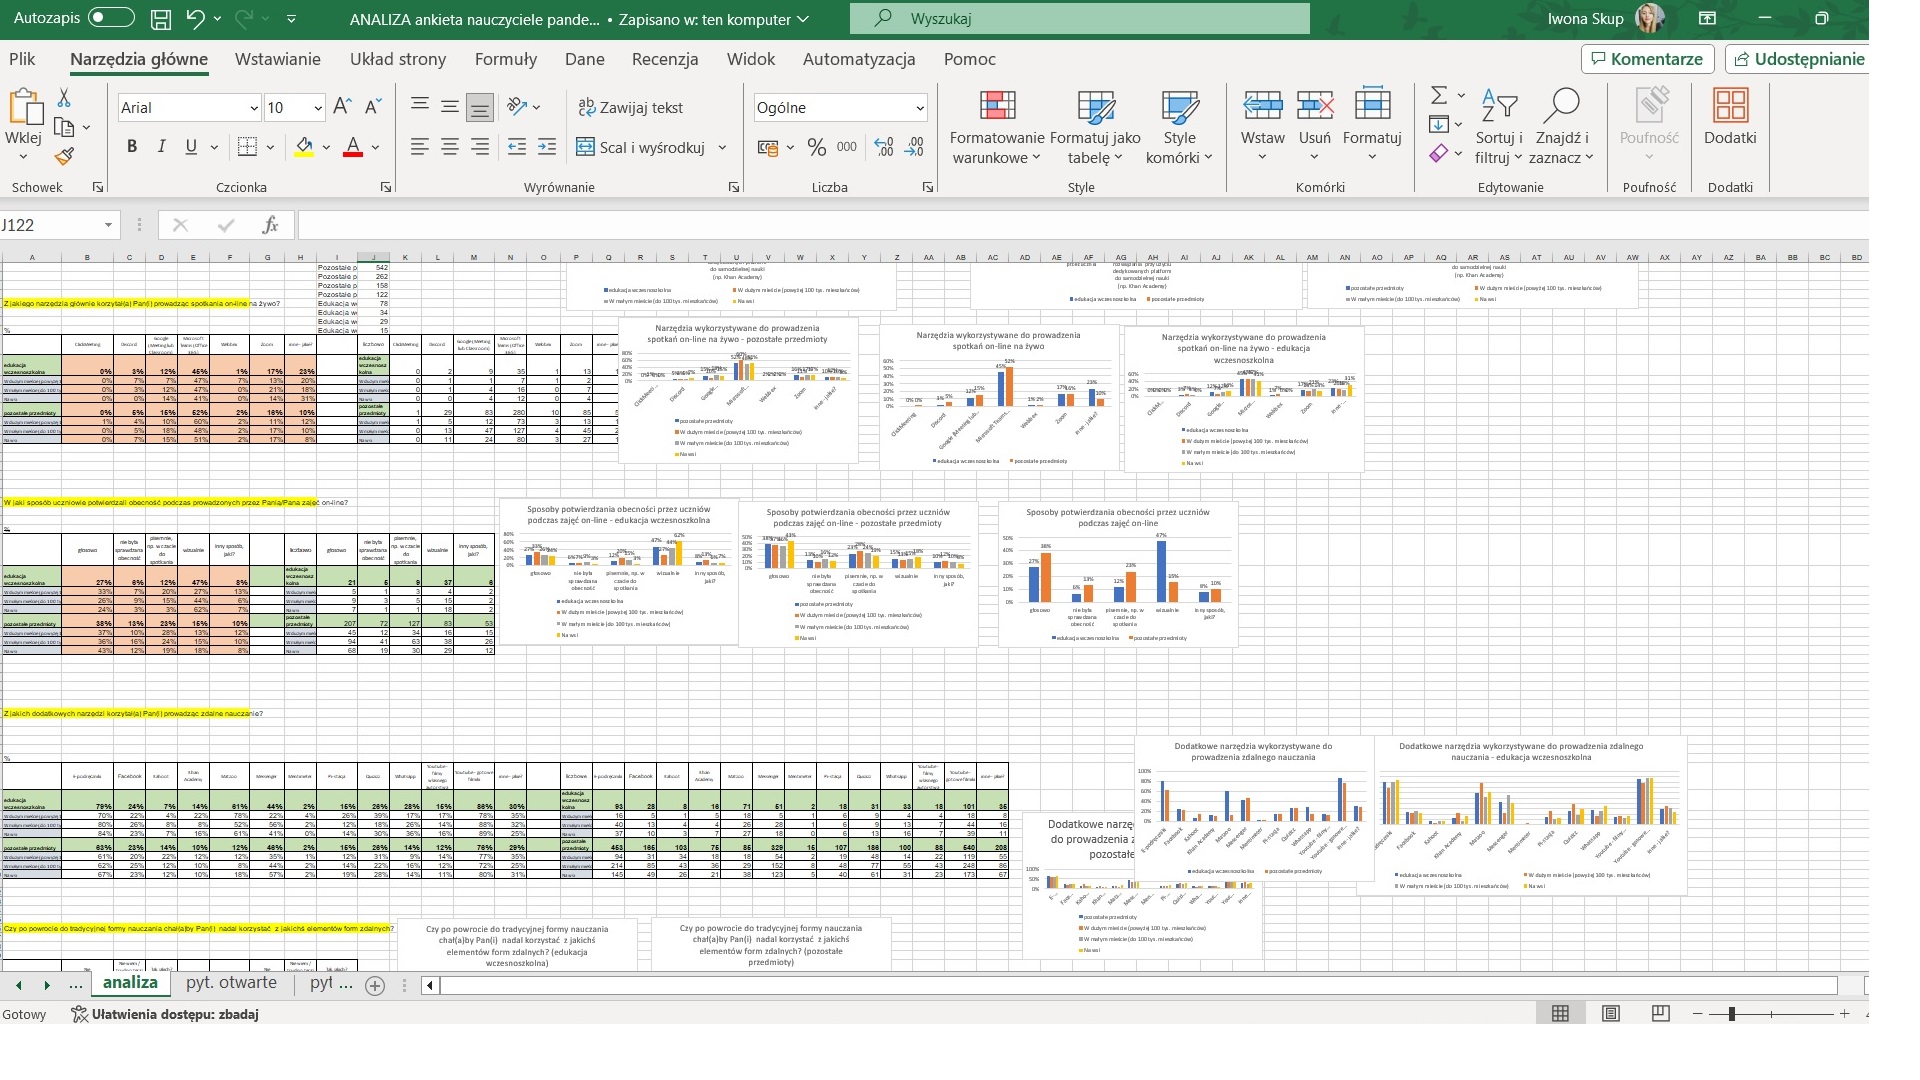Click the AutoSum sigma icon
1920x1080 pixels.
pyautogui.click(x=1439, y=95)
